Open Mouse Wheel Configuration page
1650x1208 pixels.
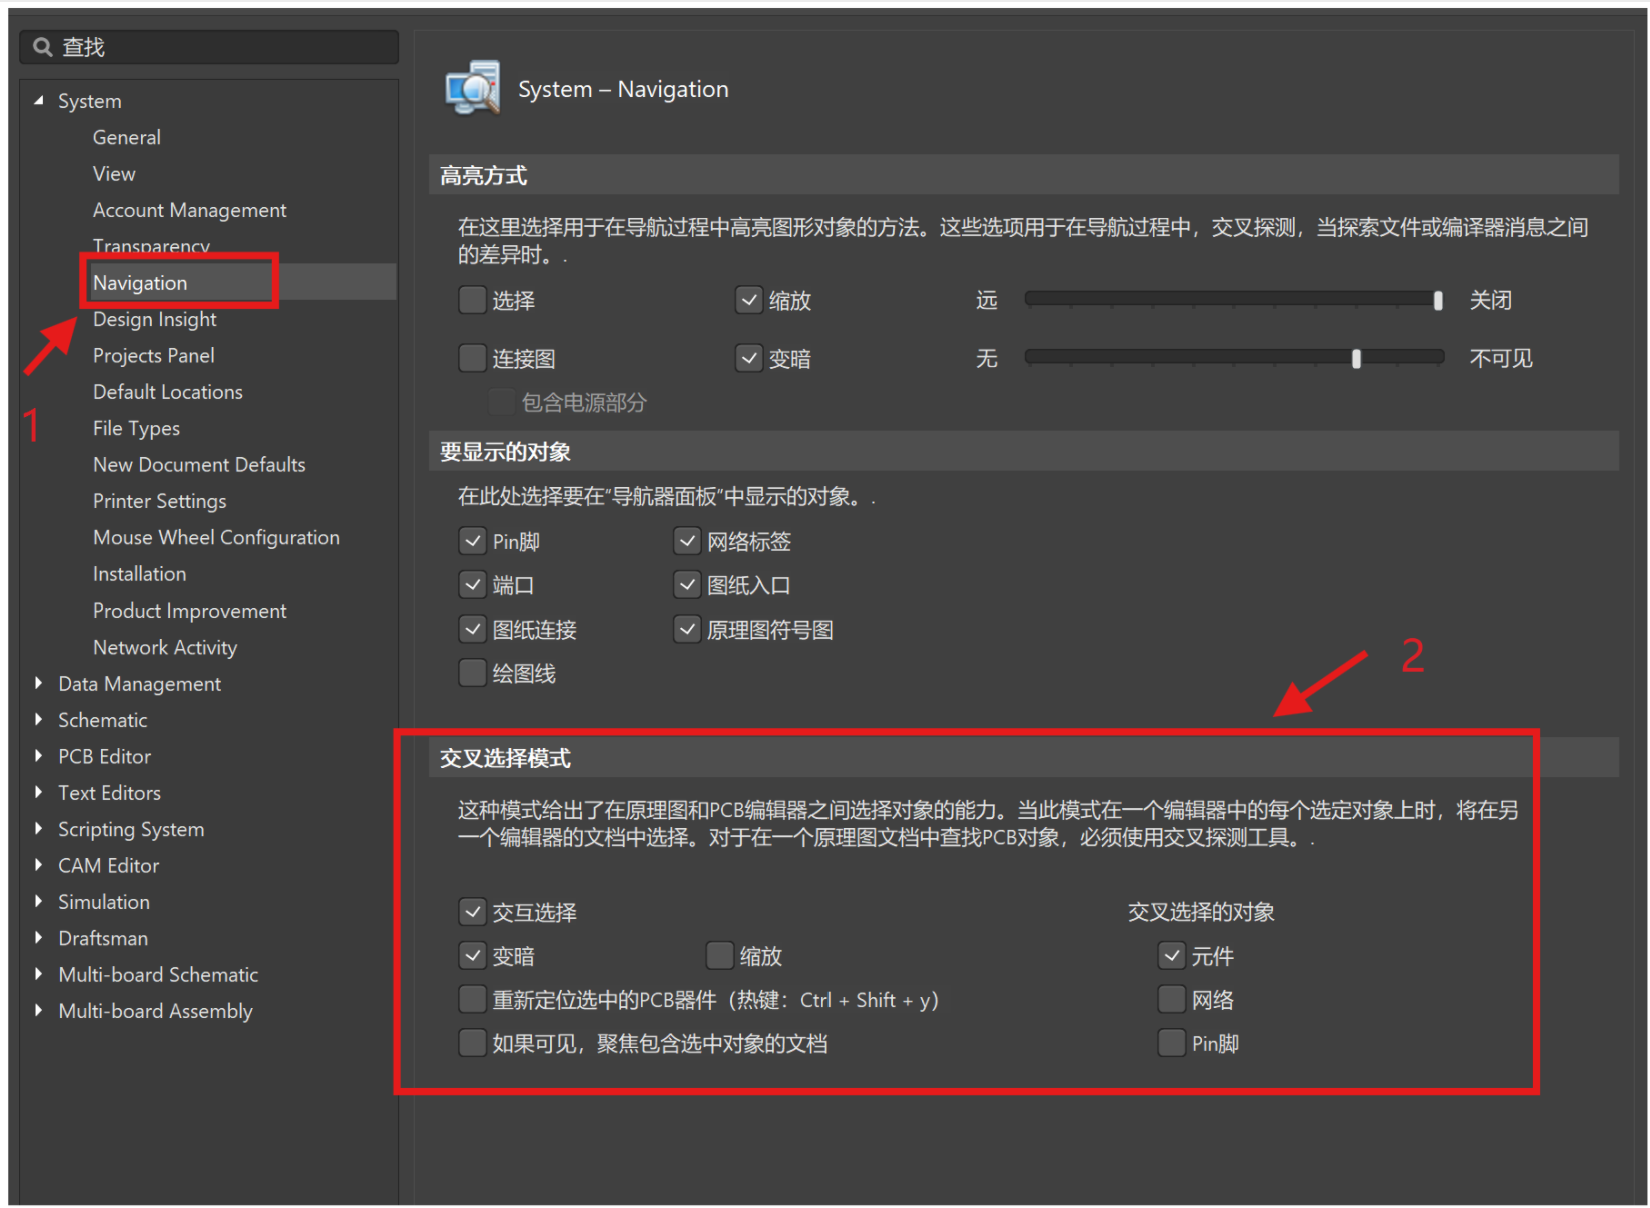pos(216,537)
